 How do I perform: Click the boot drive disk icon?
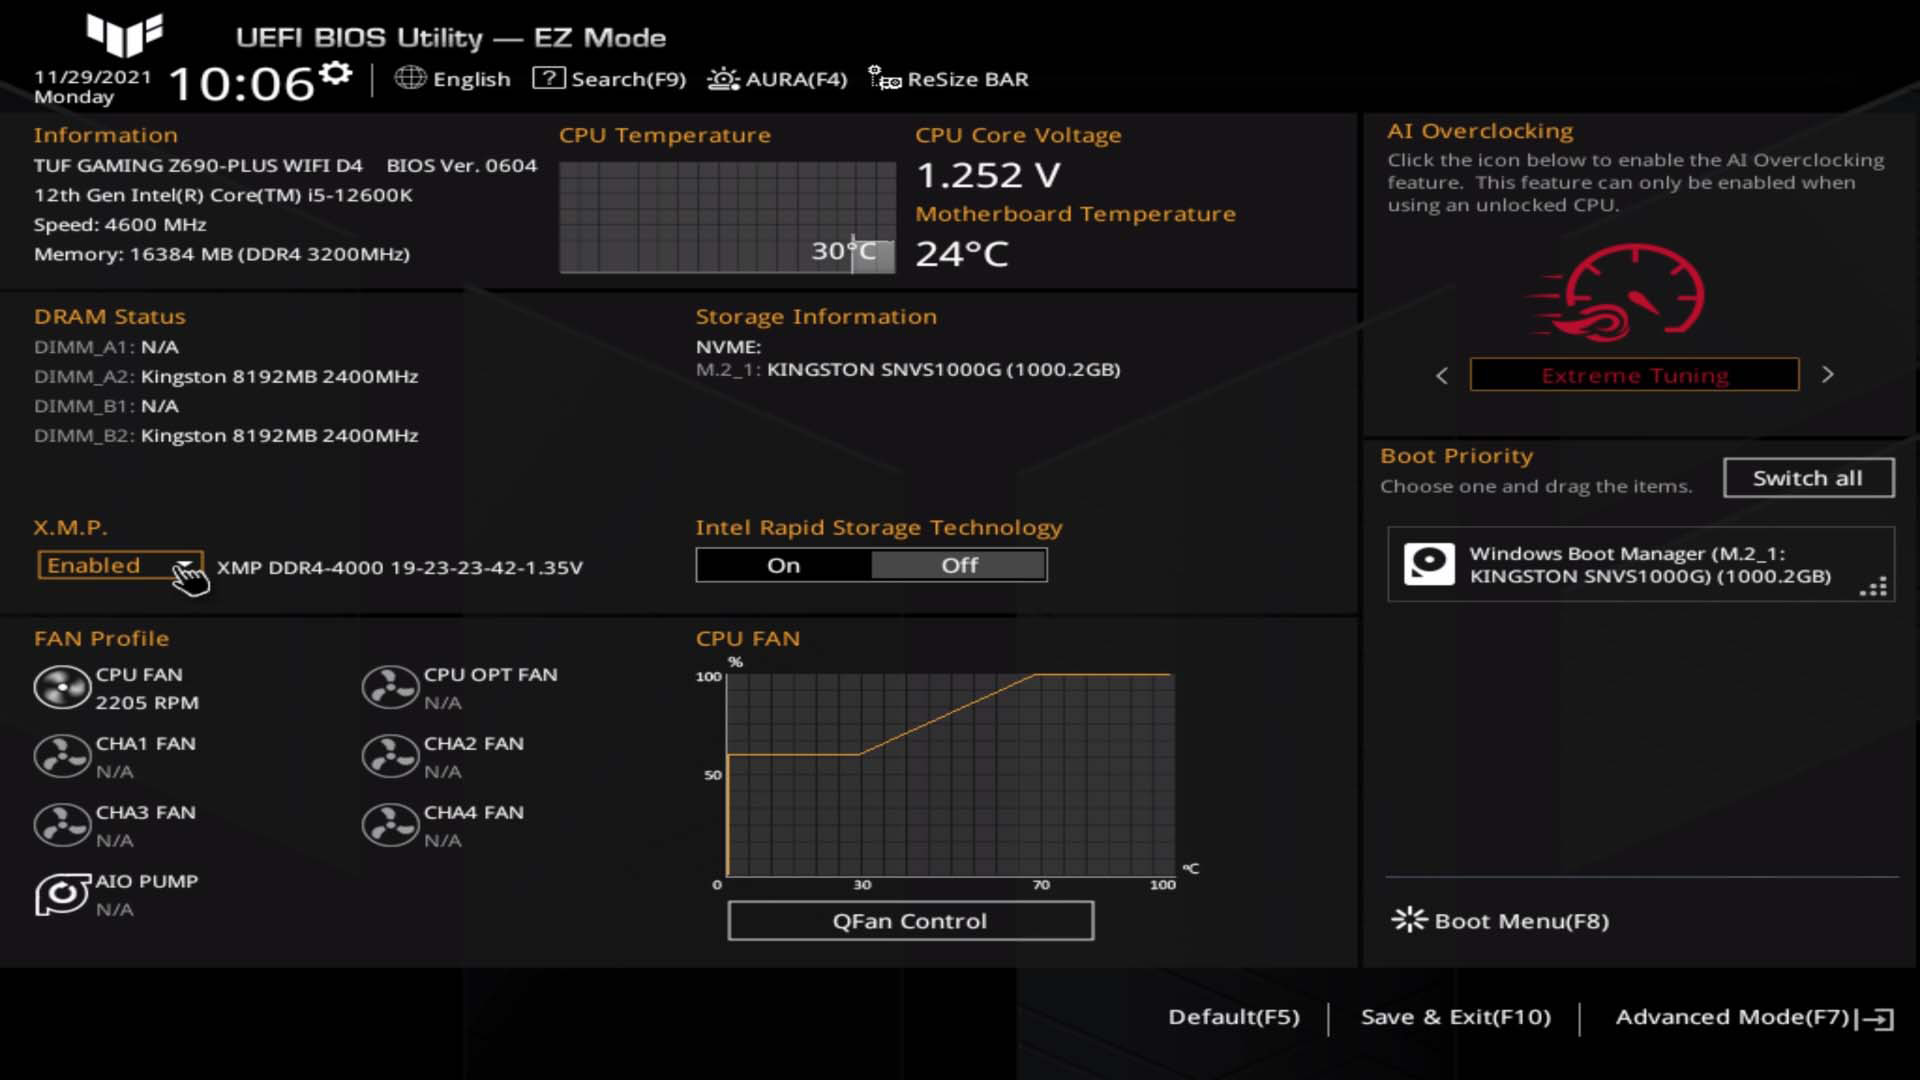[x=1429, y=564]
